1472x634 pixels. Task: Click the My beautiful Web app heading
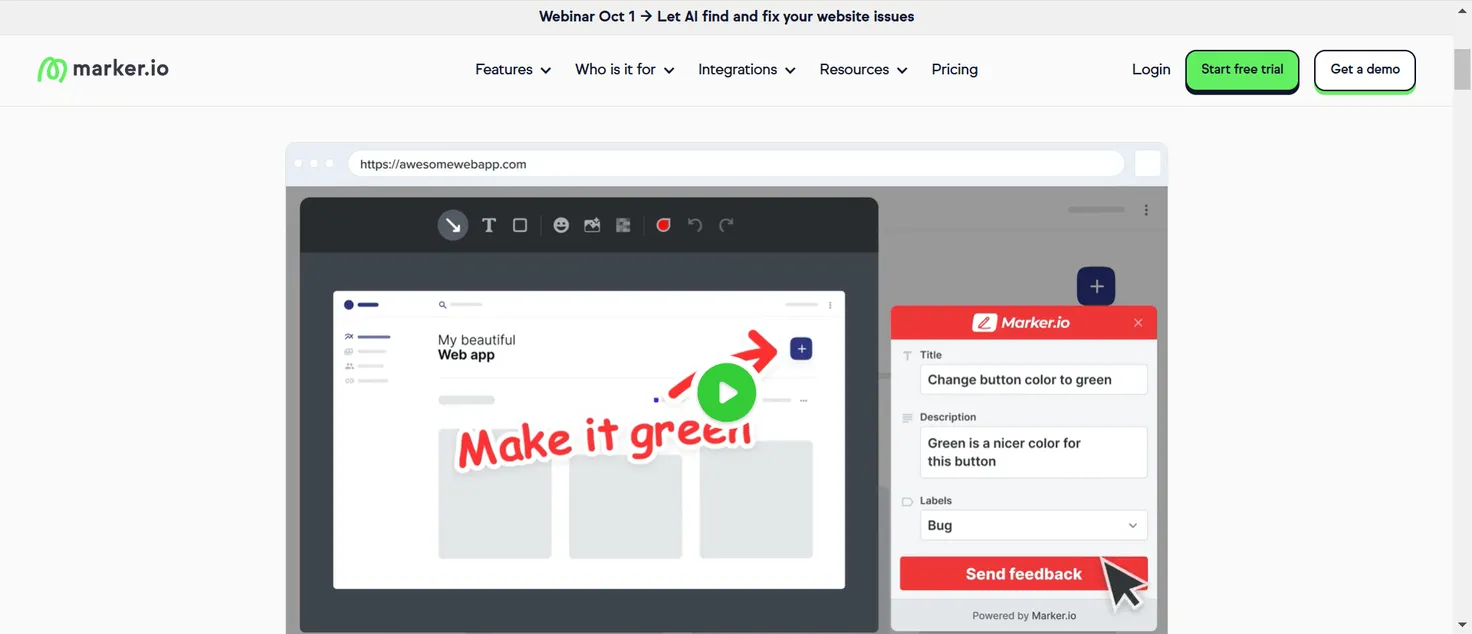click(477, 347)
